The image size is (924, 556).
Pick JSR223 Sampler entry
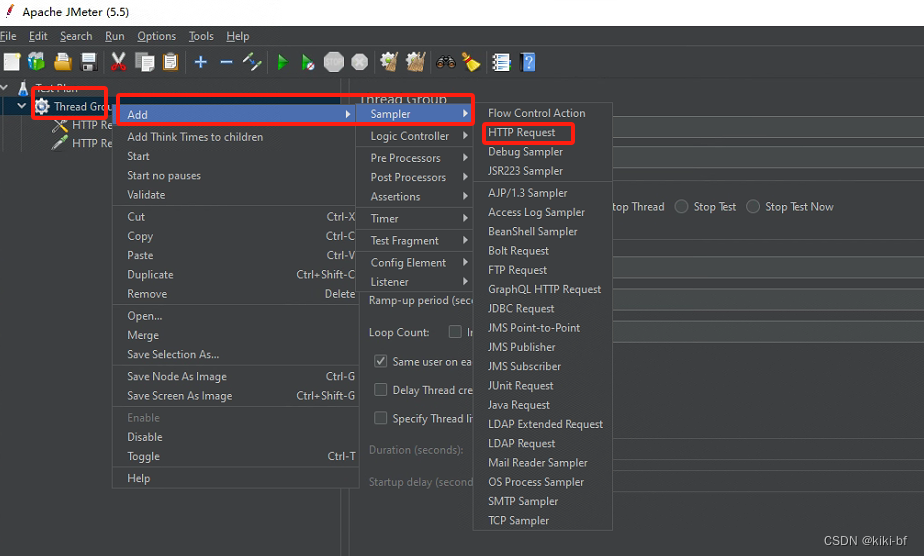tap(543, 171)
